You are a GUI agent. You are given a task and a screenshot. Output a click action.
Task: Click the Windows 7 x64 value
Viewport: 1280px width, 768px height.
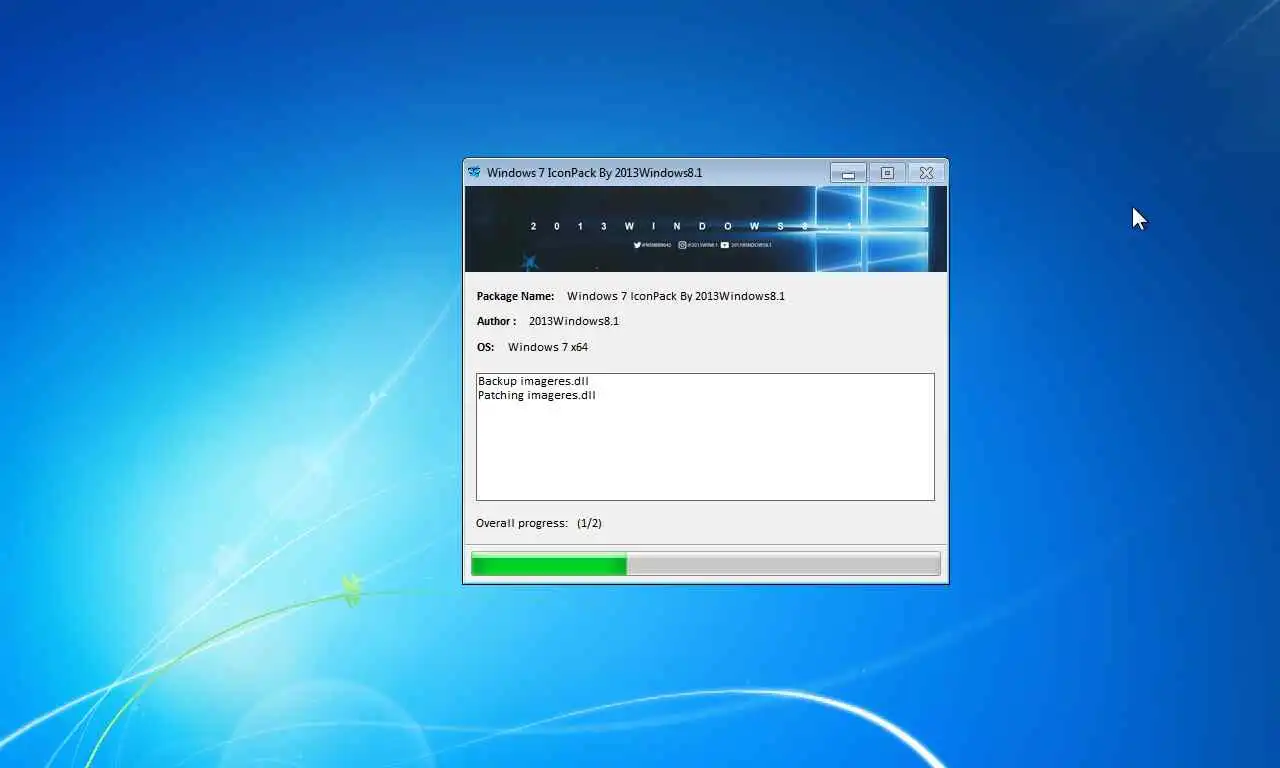click(548, 347)
